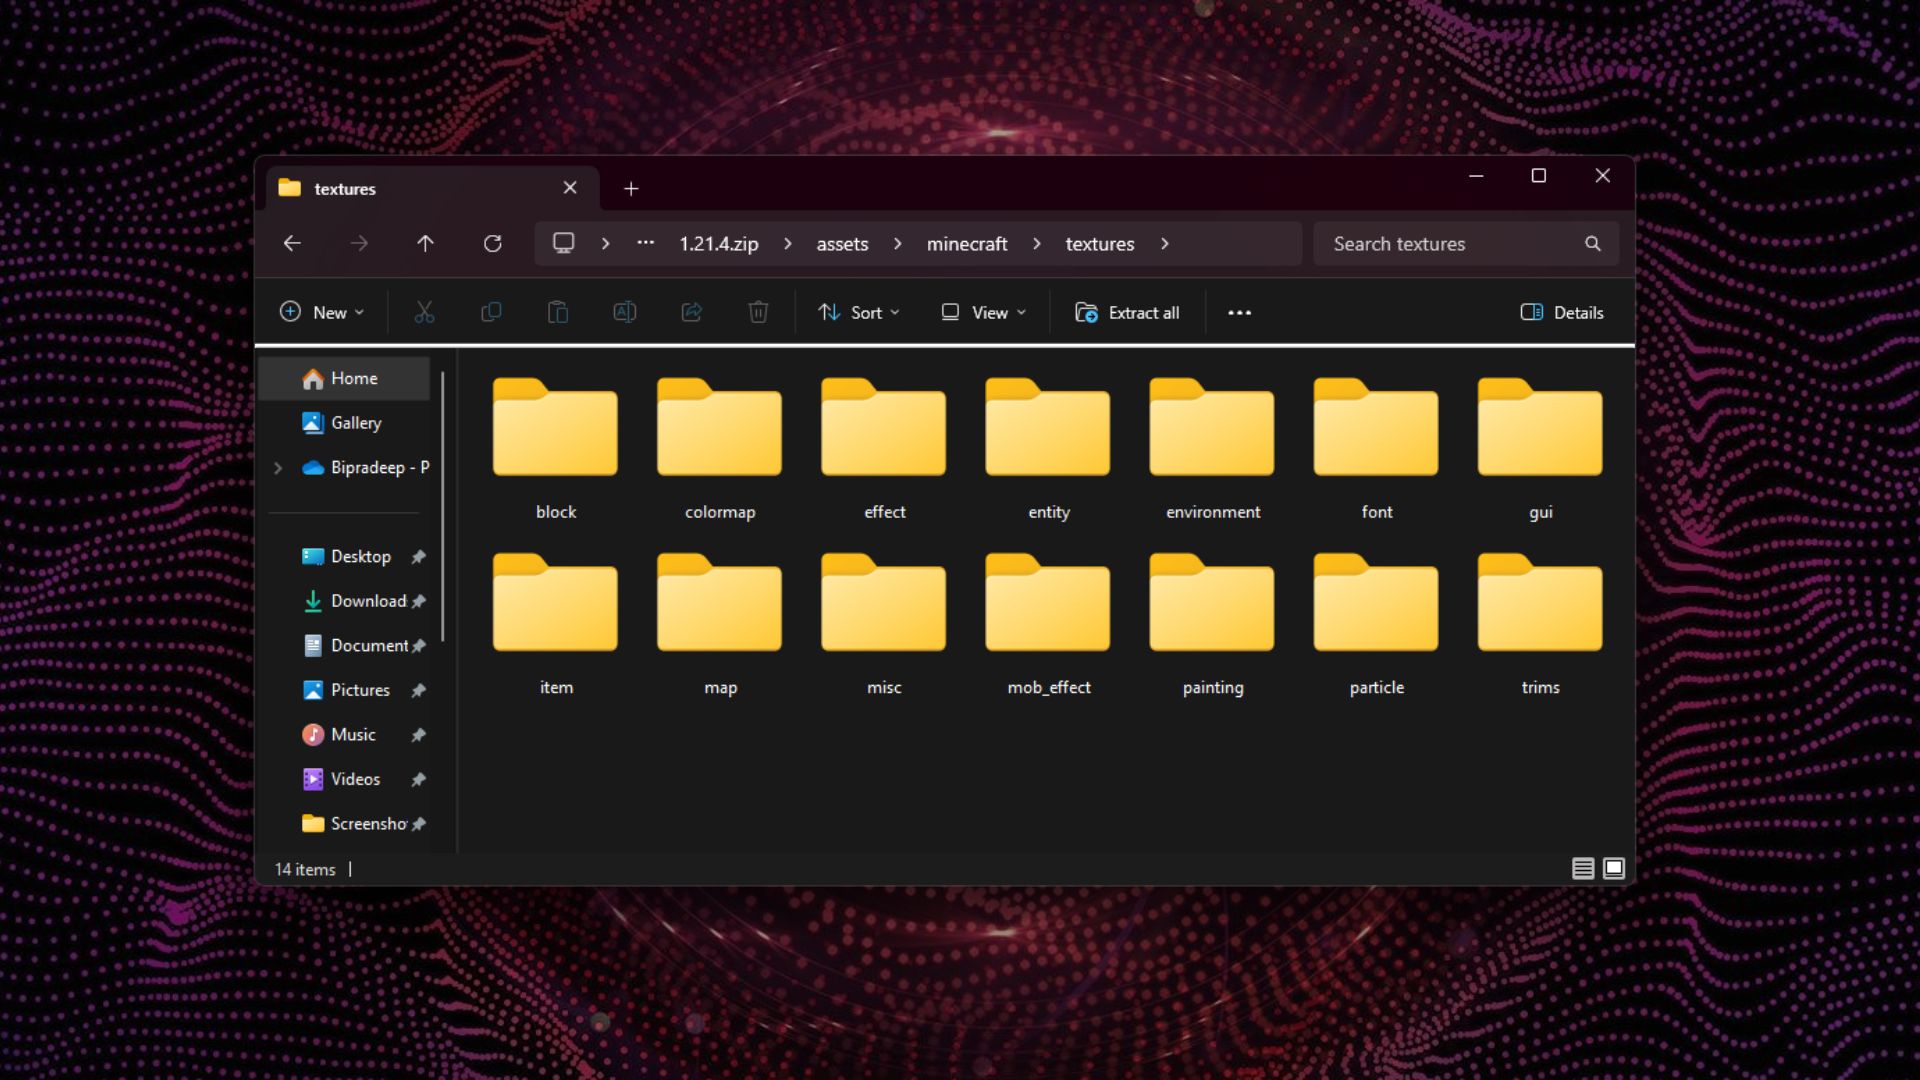This screenshot has height=1080, width=1920.
Task: Switch to large thumbnails view layout
Action: [x=1614, y=868]
